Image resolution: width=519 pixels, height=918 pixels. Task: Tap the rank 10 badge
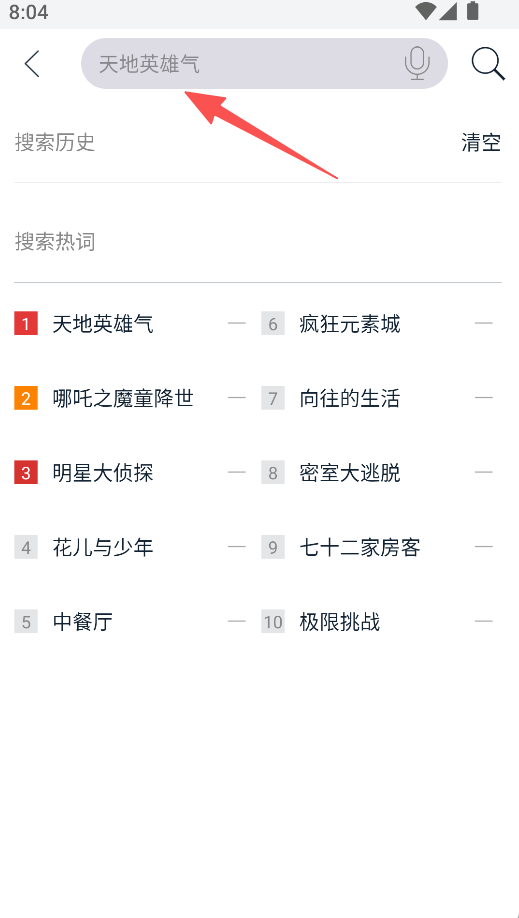pos(273,621)
